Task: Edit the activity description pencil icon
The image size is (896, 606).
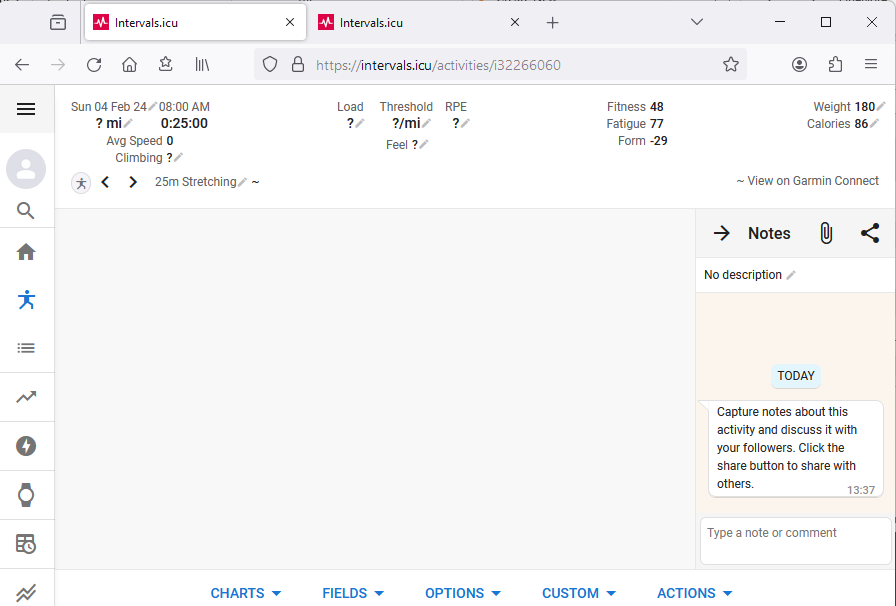Action: [x=791, y=275]
